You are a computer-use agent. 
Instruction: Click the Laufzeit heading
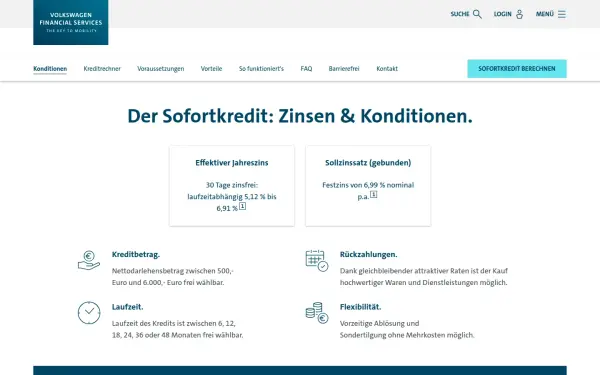[x=127, y=307]
